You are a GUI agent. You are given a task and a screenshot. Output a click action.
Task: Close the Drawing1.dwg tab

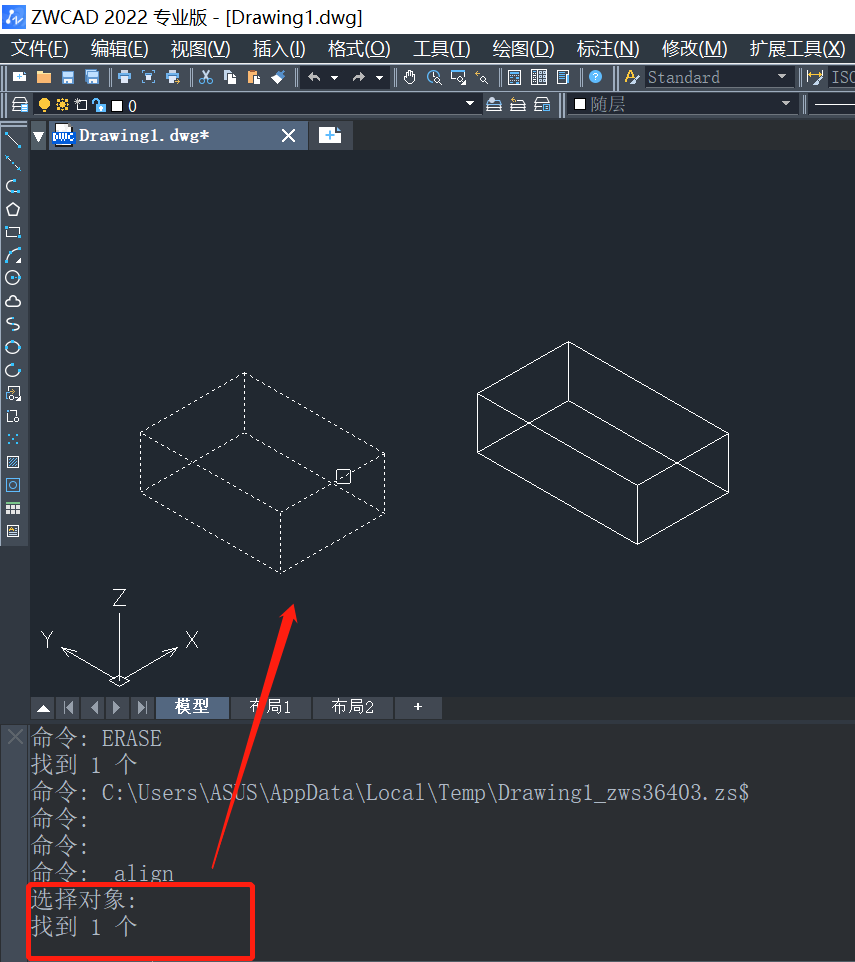click(x=288, y=136)
